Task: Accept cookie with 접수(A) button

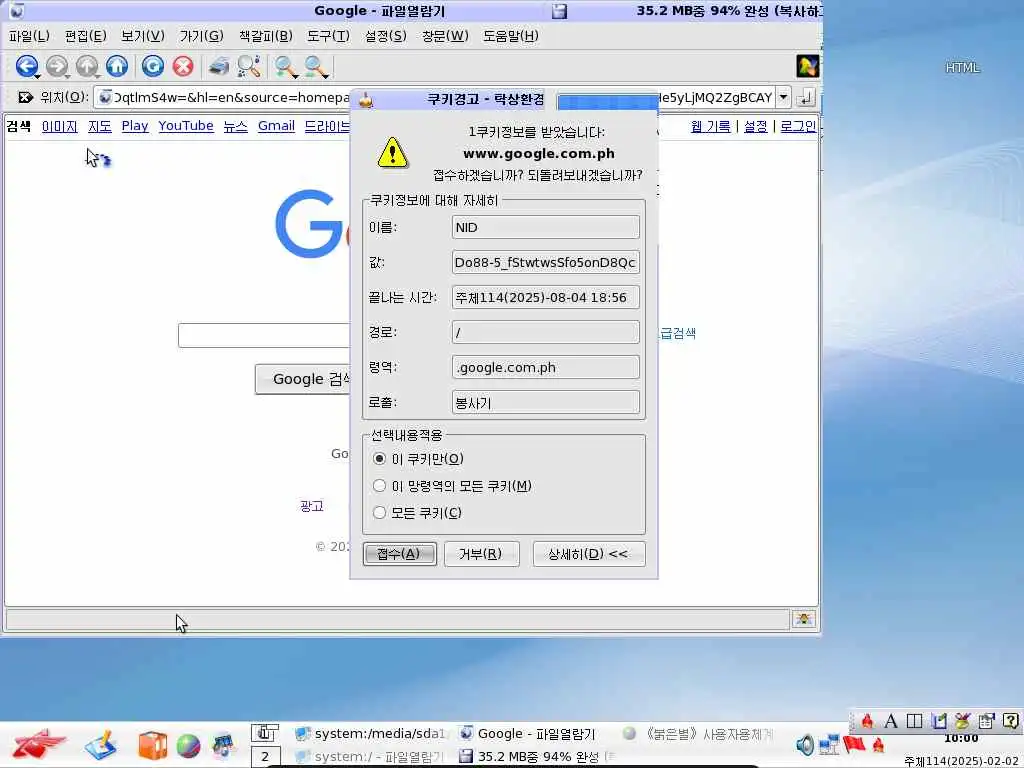Action: (400, 554)
